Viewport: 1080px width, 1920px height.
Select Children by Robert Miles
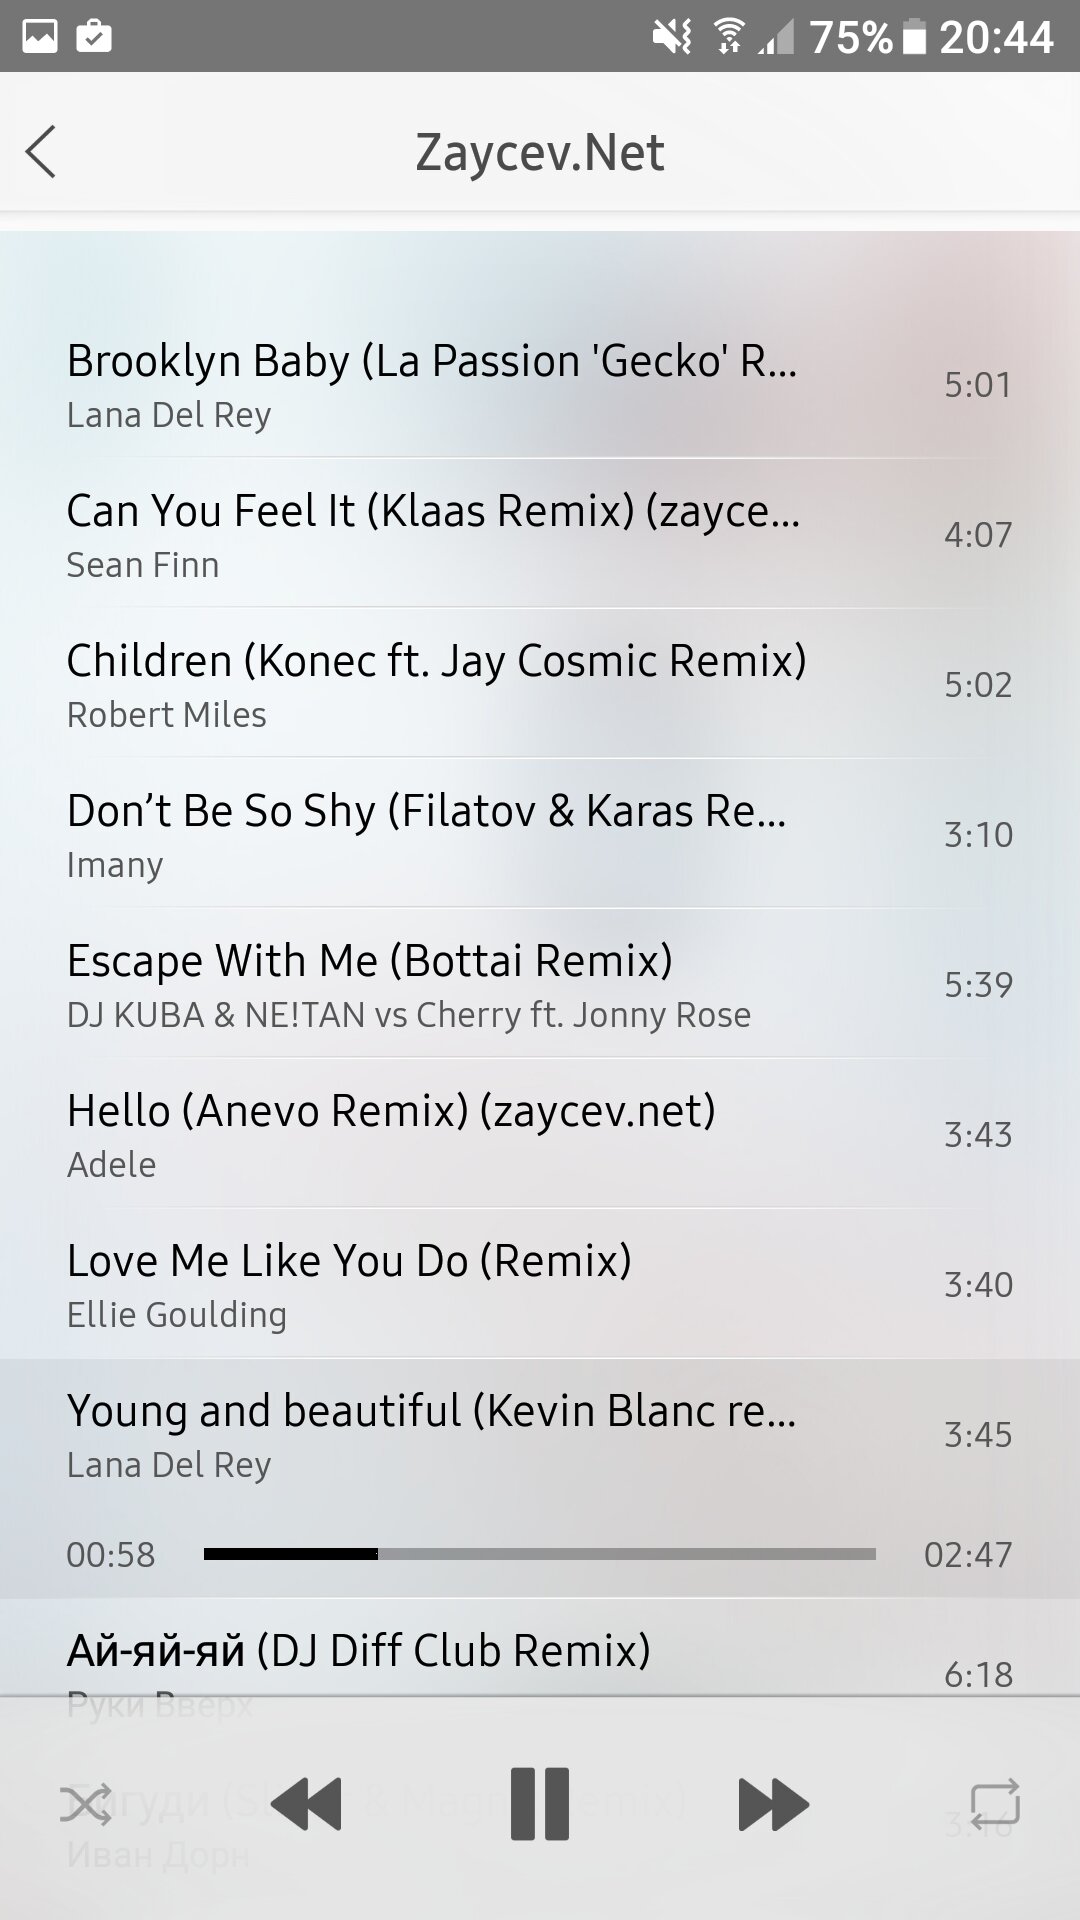coord(540,684)
